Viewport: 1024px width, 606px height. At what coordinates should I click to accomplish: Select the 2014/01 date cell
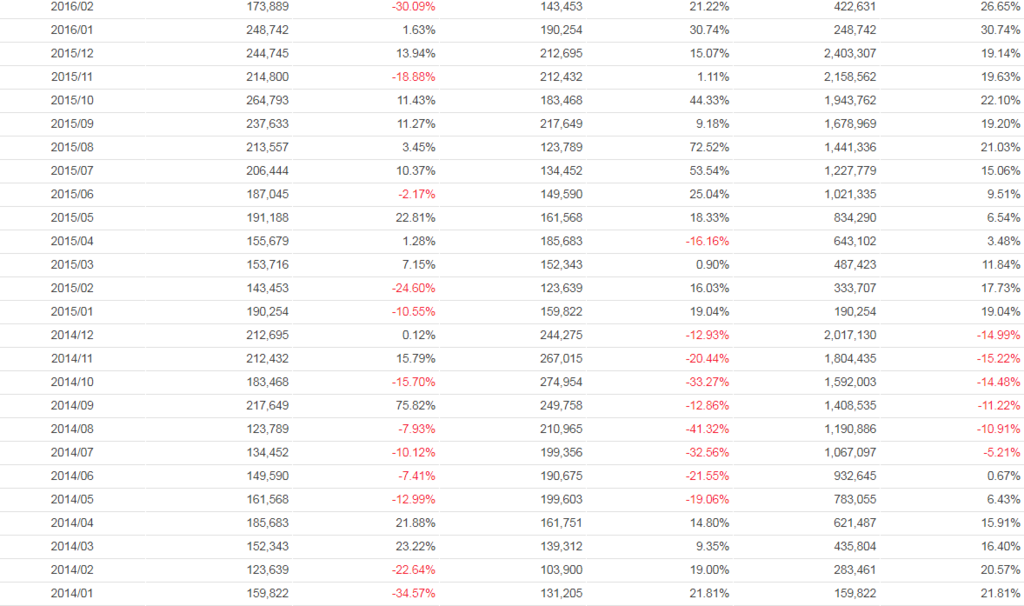(x=72, y=593)
